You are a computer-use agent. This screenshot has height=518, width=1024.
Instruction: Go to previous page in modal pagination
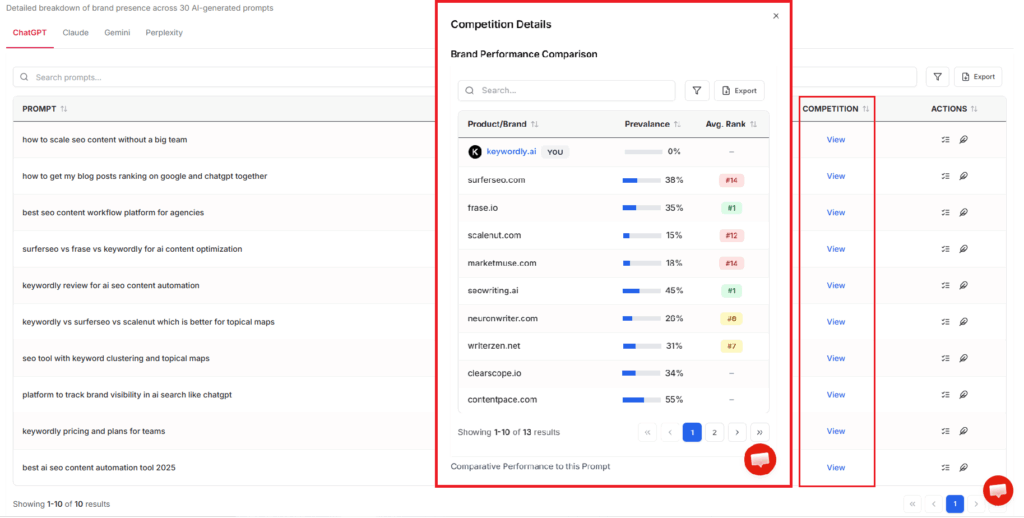[x=670, y=432]
